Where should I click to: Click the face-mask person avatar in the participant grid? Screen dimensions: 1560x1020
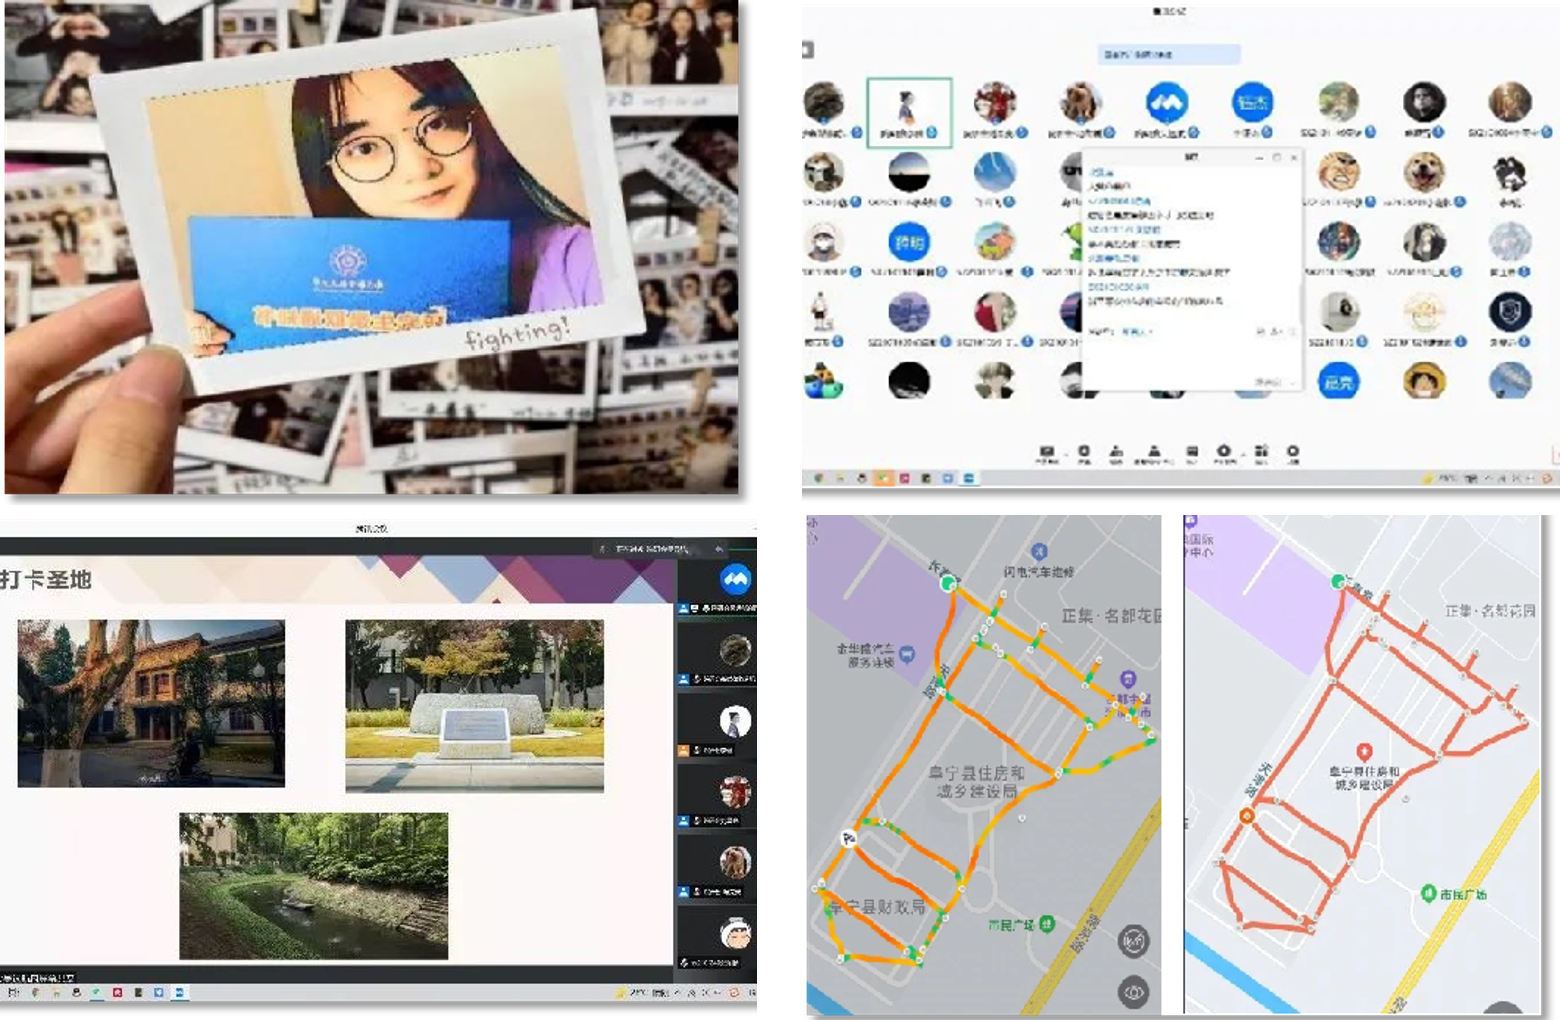click(823, 242)
